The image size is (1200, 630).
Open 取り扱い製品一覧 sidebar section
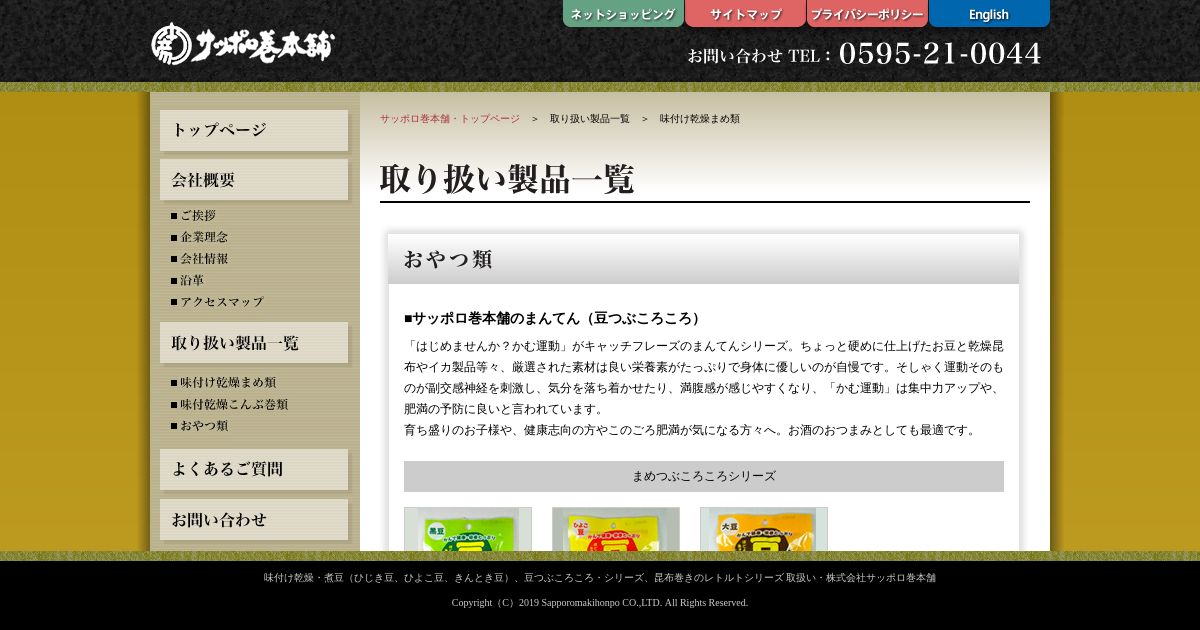pyautogui.click(x=254, y=343)
